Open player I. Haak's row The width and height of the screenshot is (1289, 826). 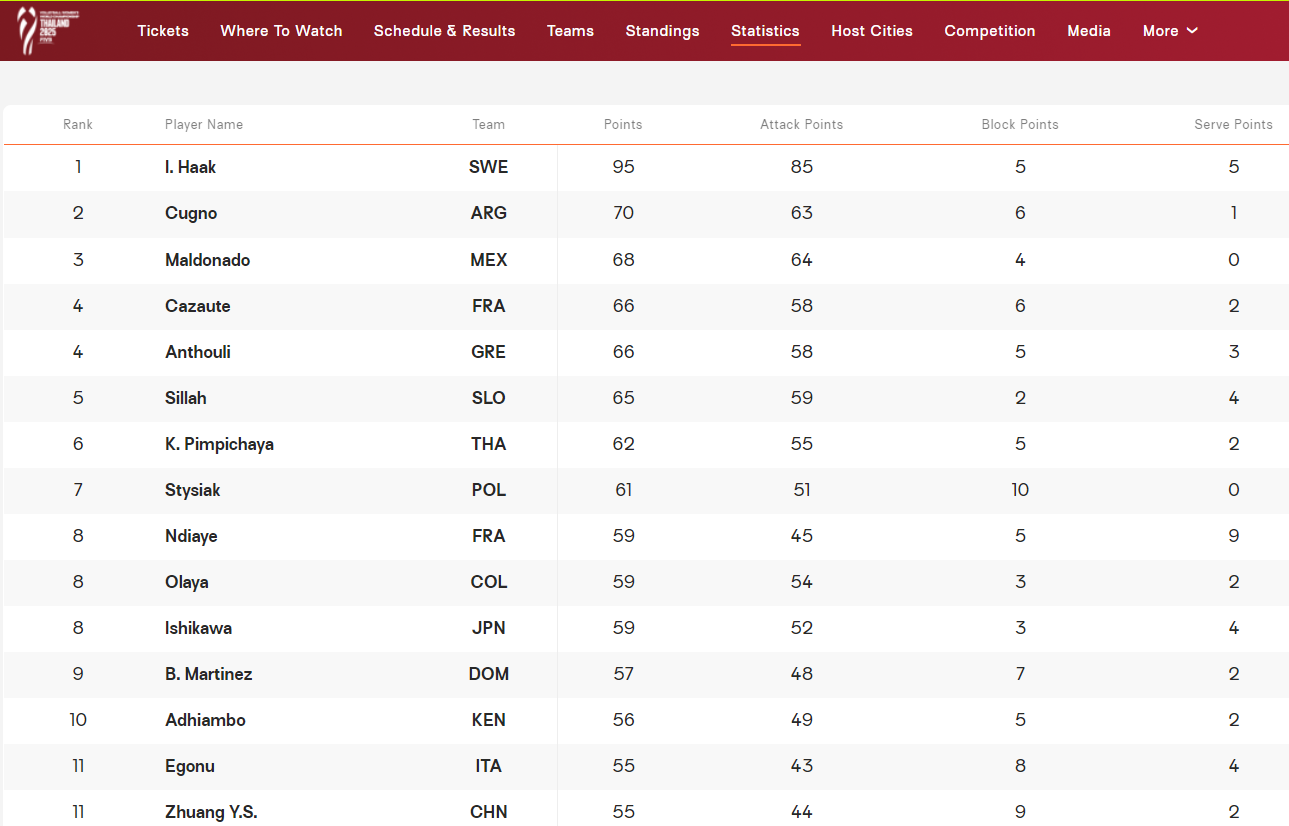pos(190,167)
